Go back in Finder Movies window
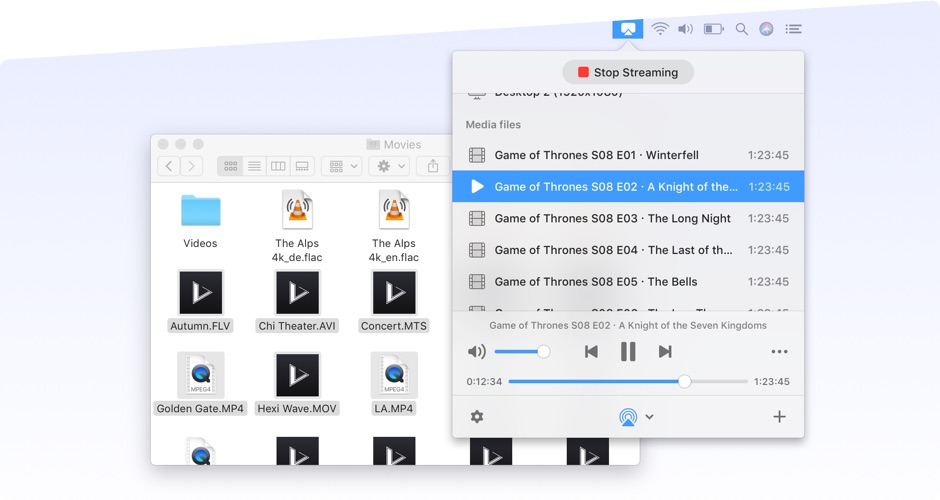Viewport: 940px width, 500px height. point(169,166)
